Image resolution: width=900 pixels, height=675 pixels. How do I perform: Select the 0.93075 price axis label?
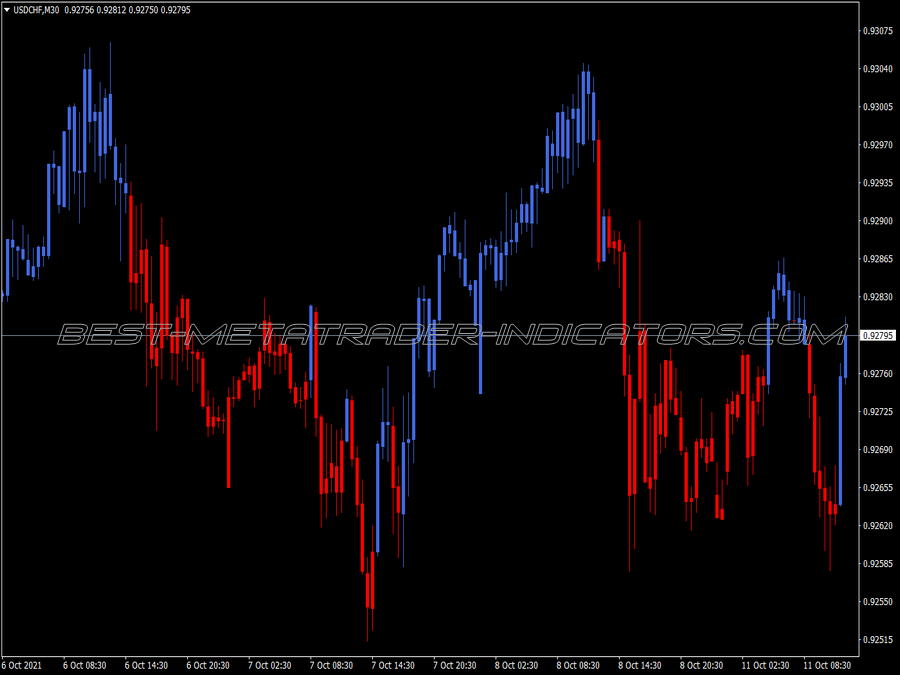pos(878,31)
